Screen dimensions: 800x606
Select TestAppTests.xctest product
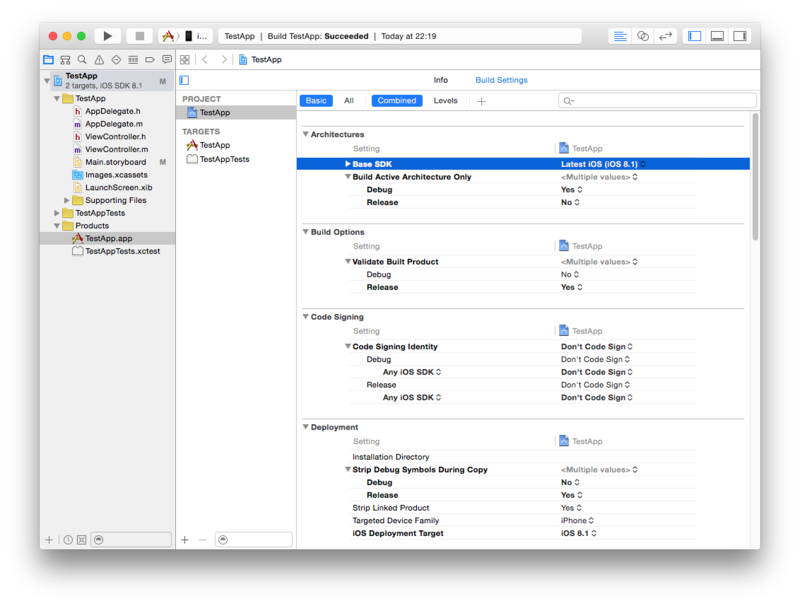tap(122, 251)
